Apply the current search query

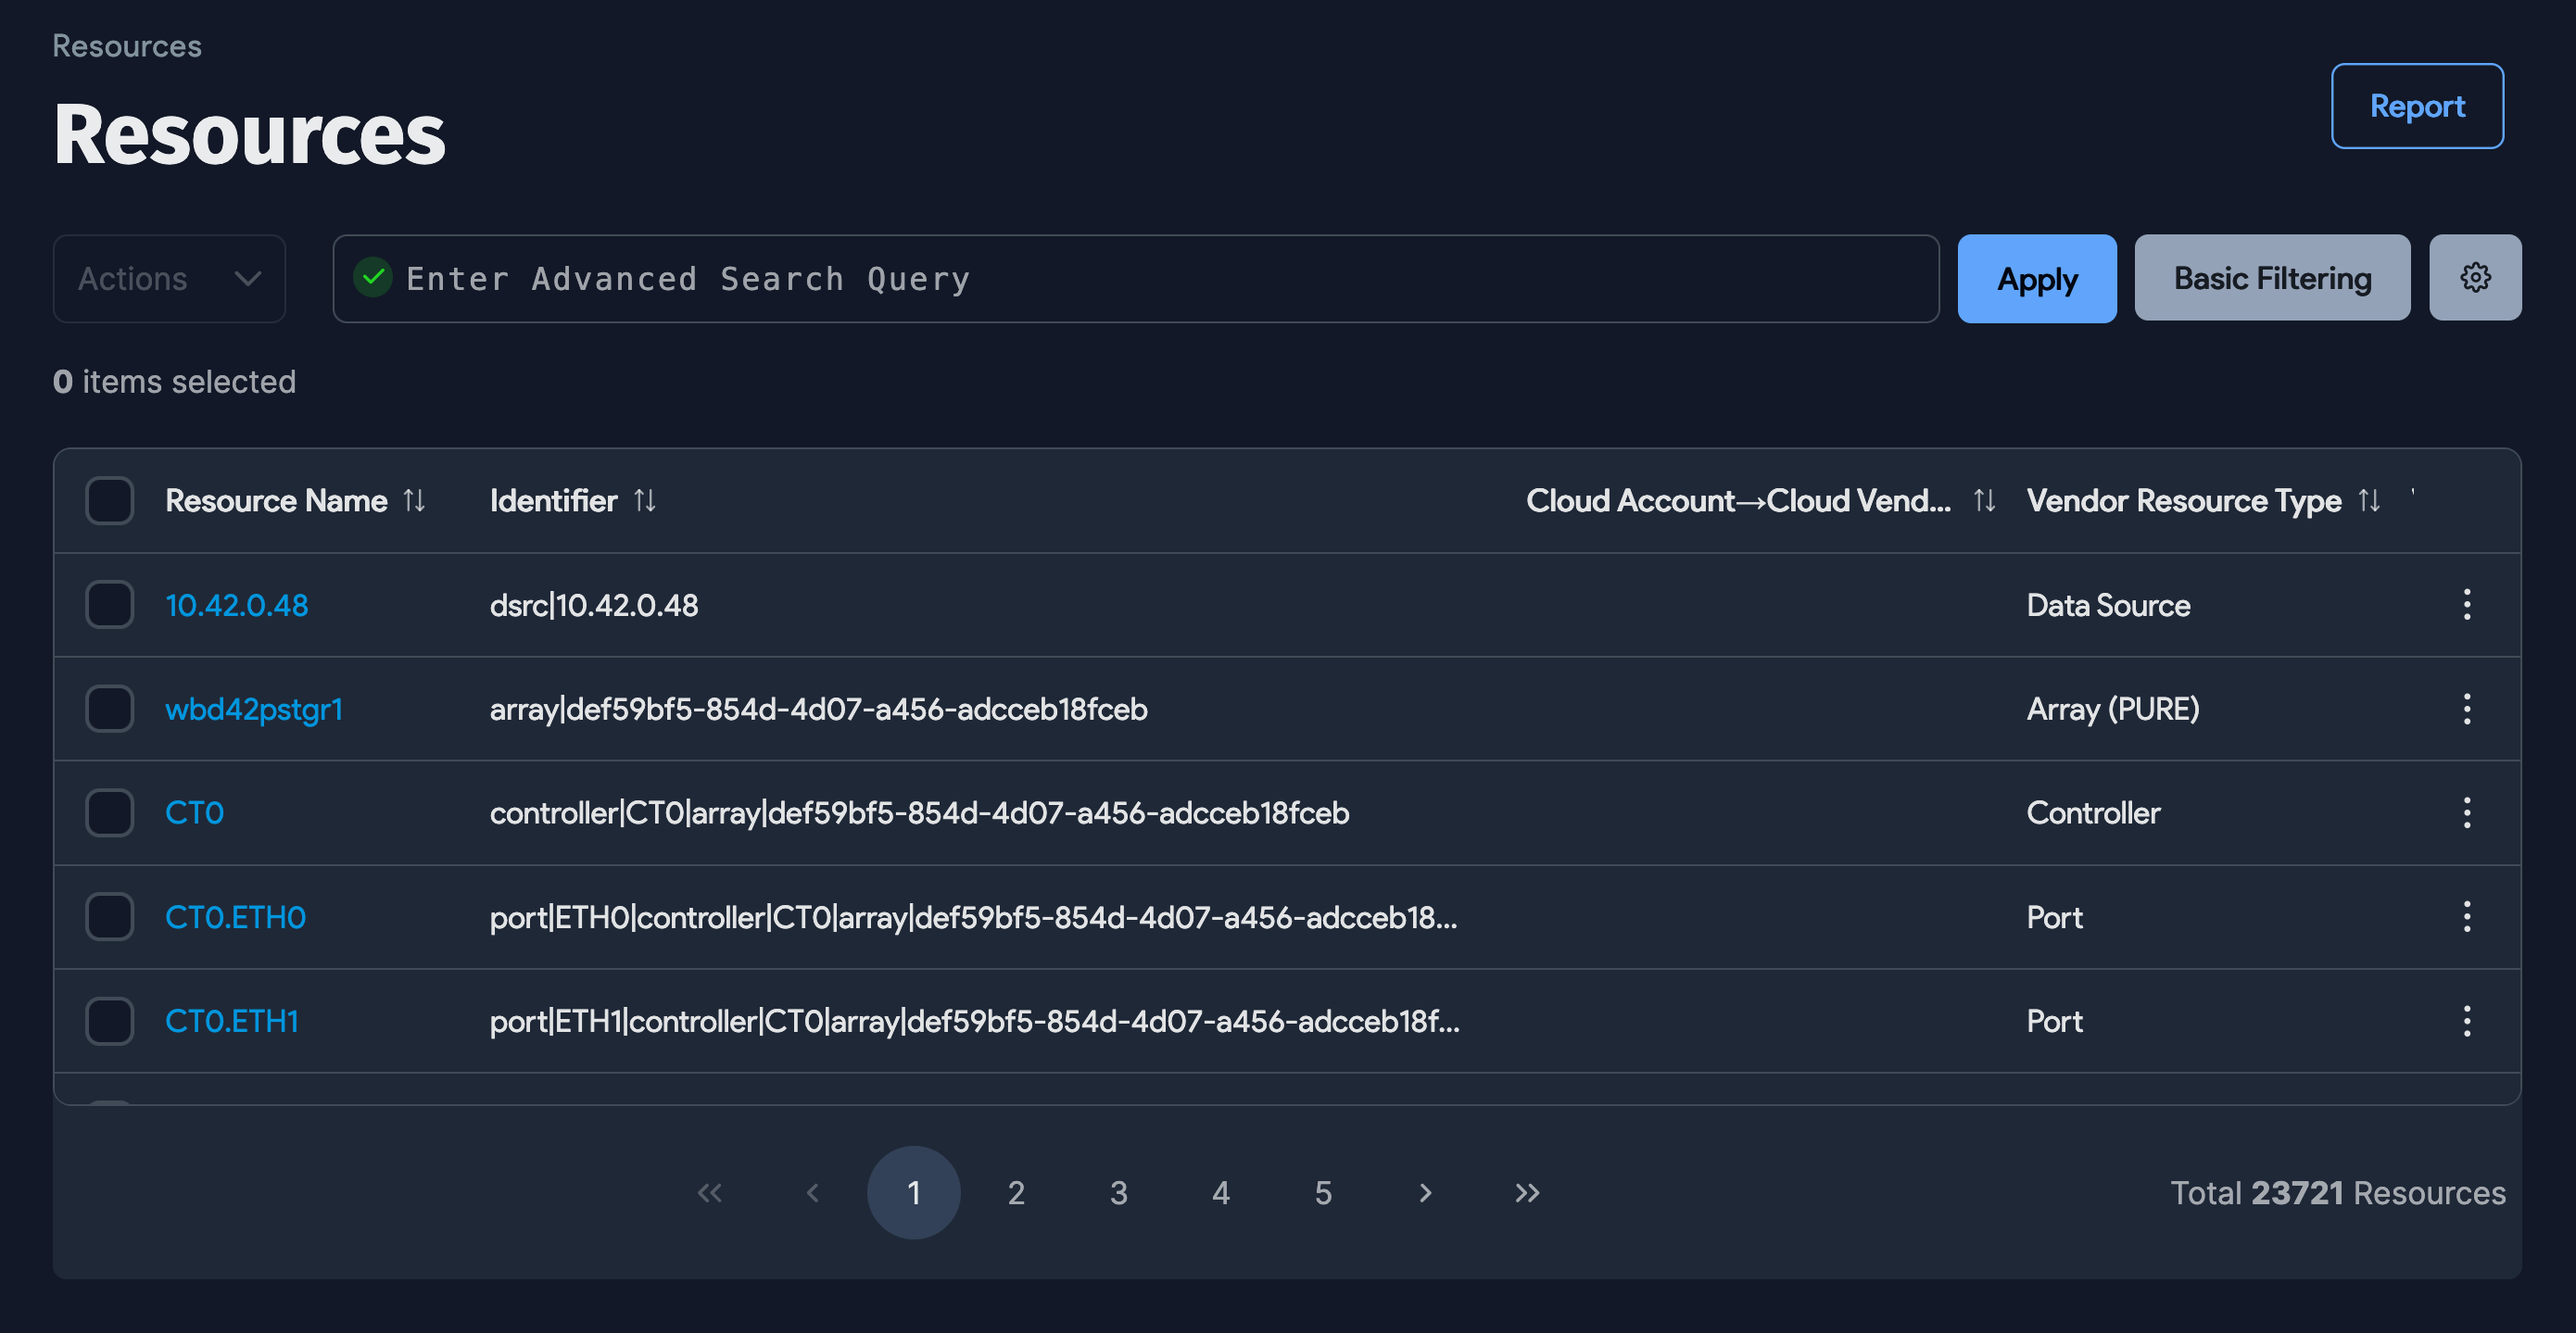(2037, 278)
